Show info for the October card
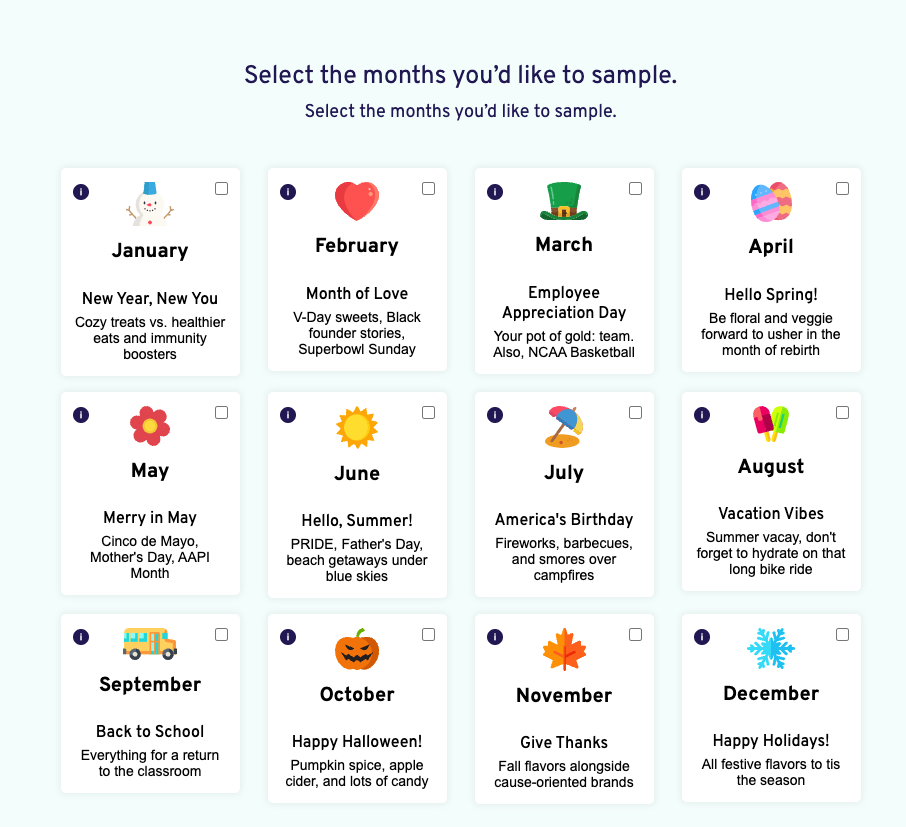This screenshot has height=827, width=906. pos(288,637)
